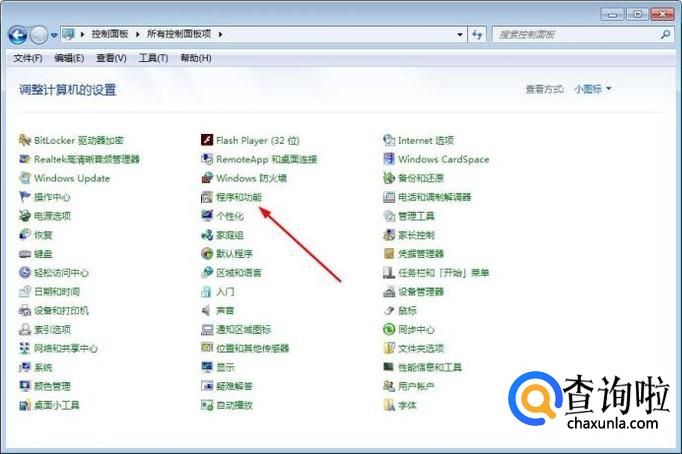Open the 设备管理器 icon

[388, 291]
